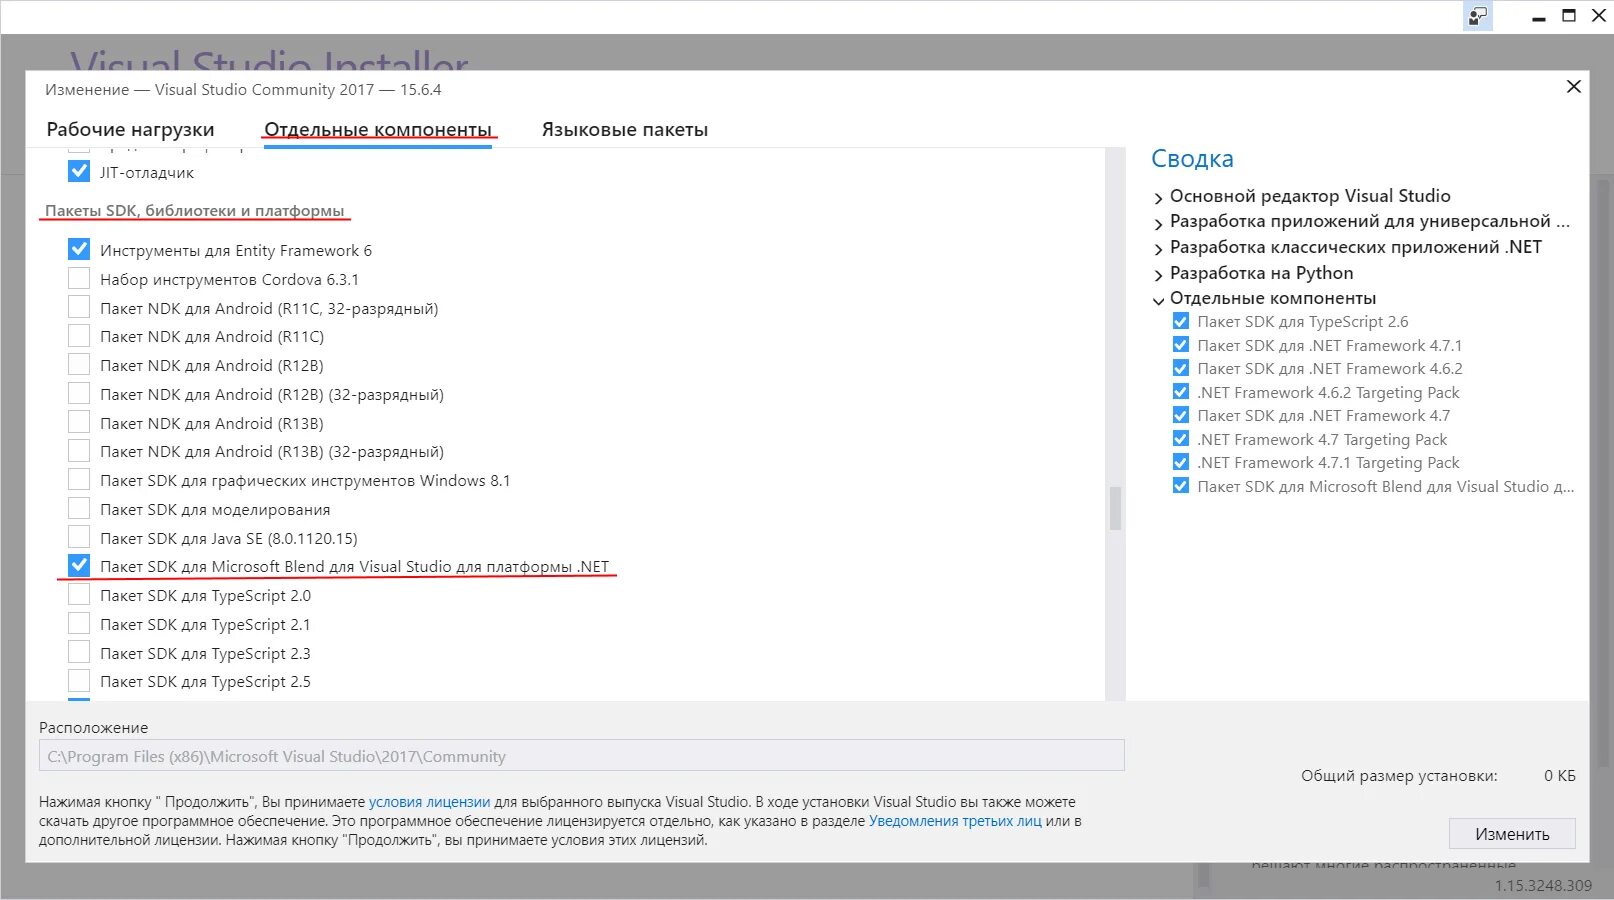This screenshot has height=900, width=1614.
Task: Enable Пакет SDK для TypeScript 2.0
Action: 79,595
